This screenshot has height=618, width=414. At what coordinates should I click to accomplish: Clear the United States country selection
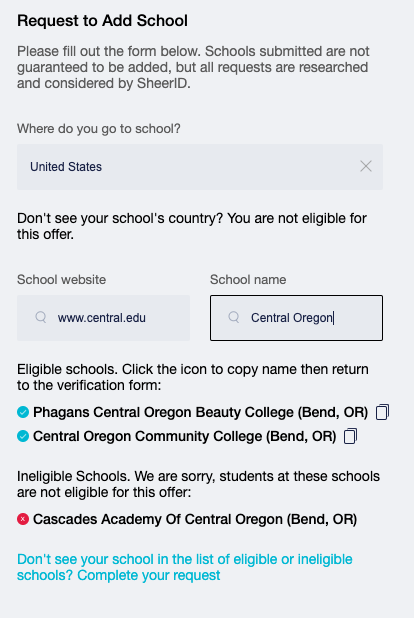click(x=366, y=166)
